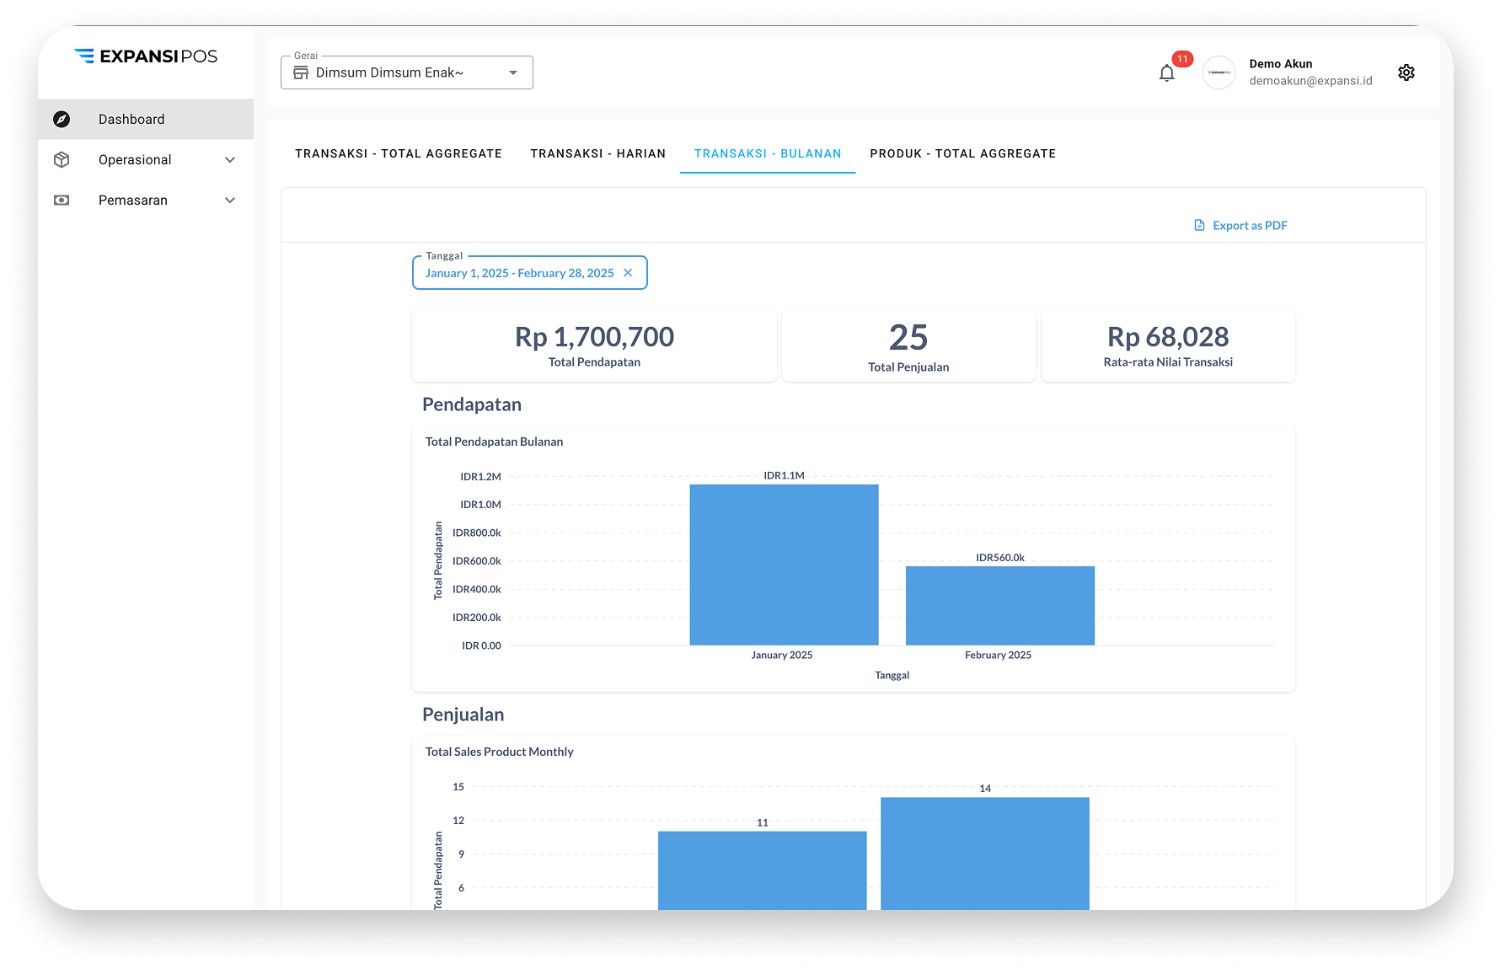
Task: Click the sales bar labeled 14
Action: click(x=985, y=853)
